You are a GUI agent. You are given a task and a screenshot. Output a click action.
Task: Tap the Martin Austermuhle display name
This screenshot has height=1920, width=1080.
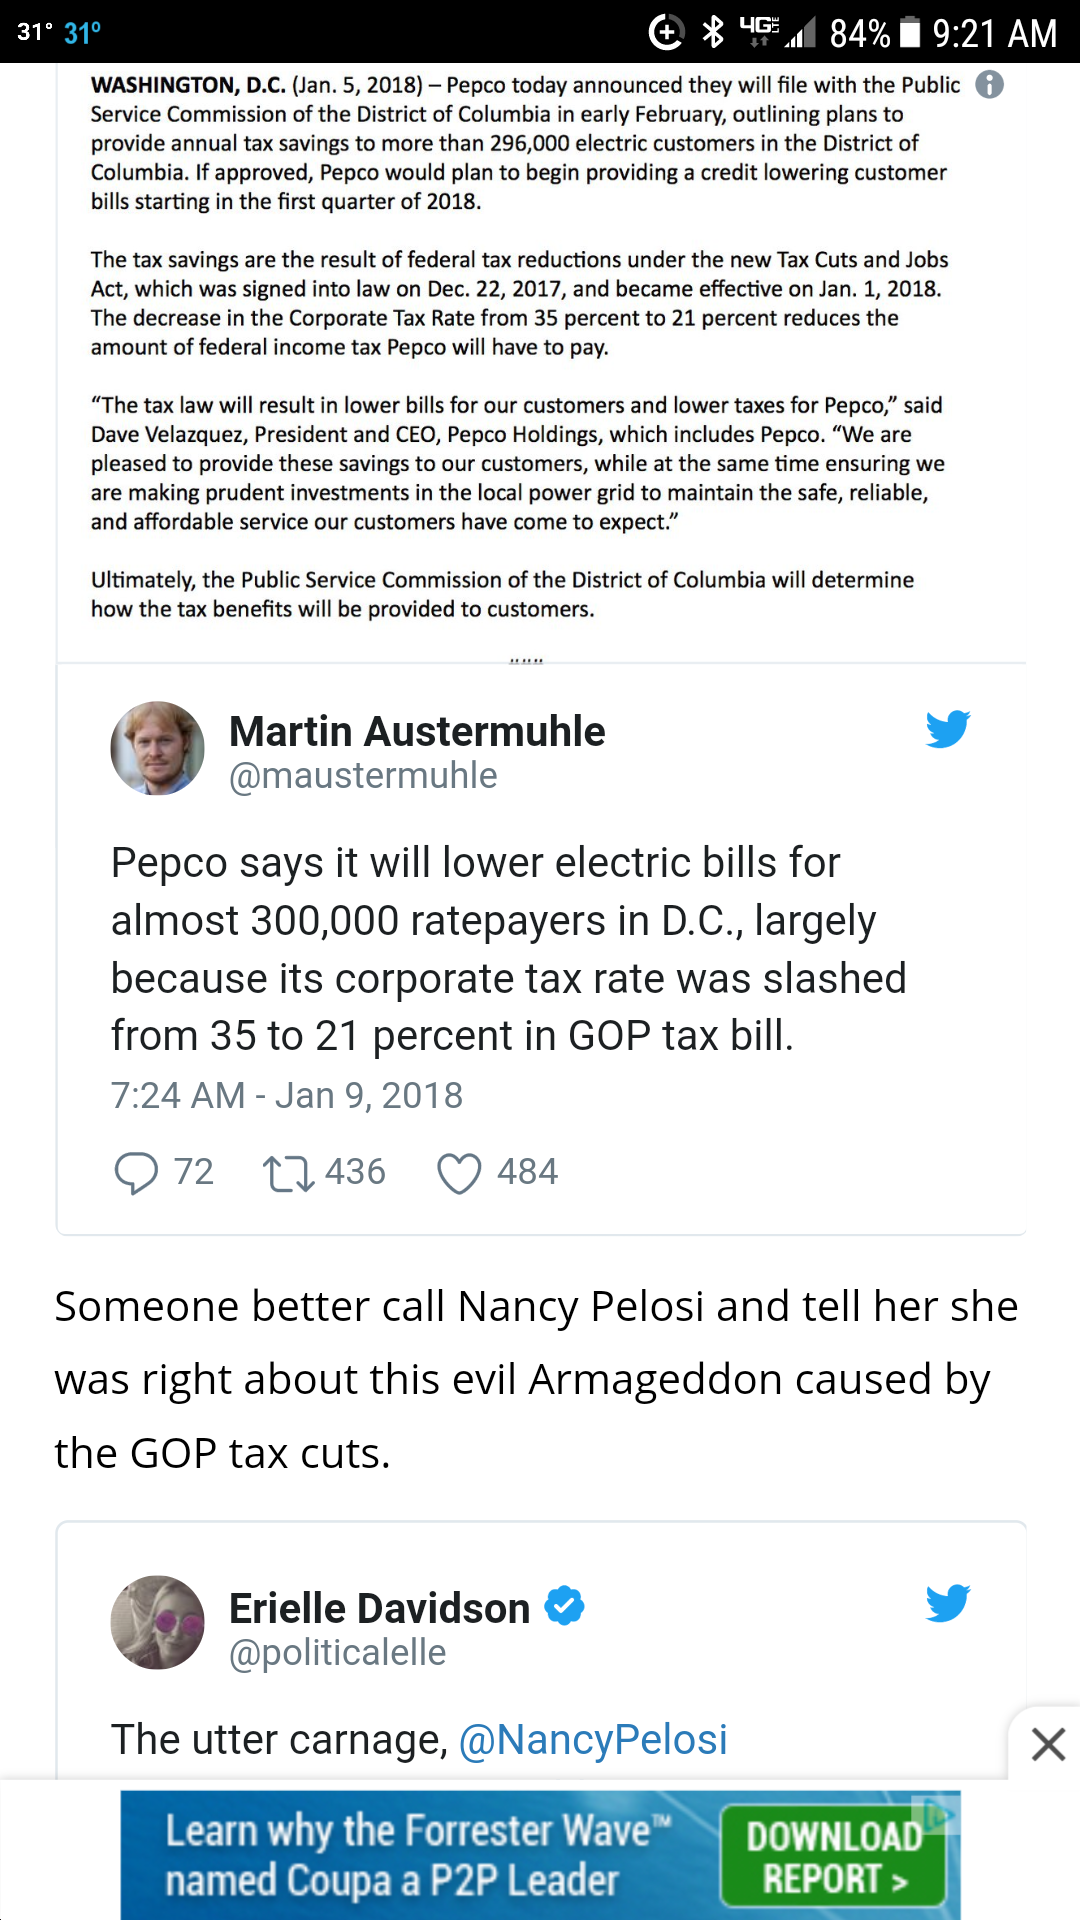[x=417, y=732]
